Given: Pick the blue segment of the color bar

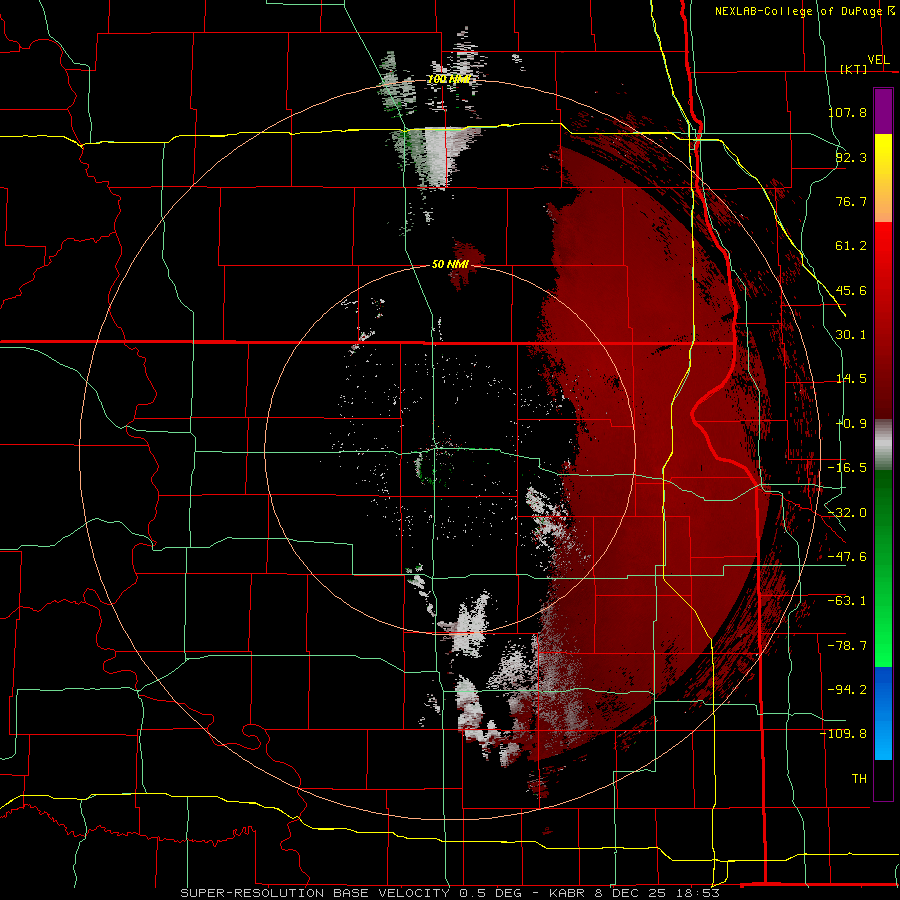Looking at the screenshot, I should (x=883, y=713).
